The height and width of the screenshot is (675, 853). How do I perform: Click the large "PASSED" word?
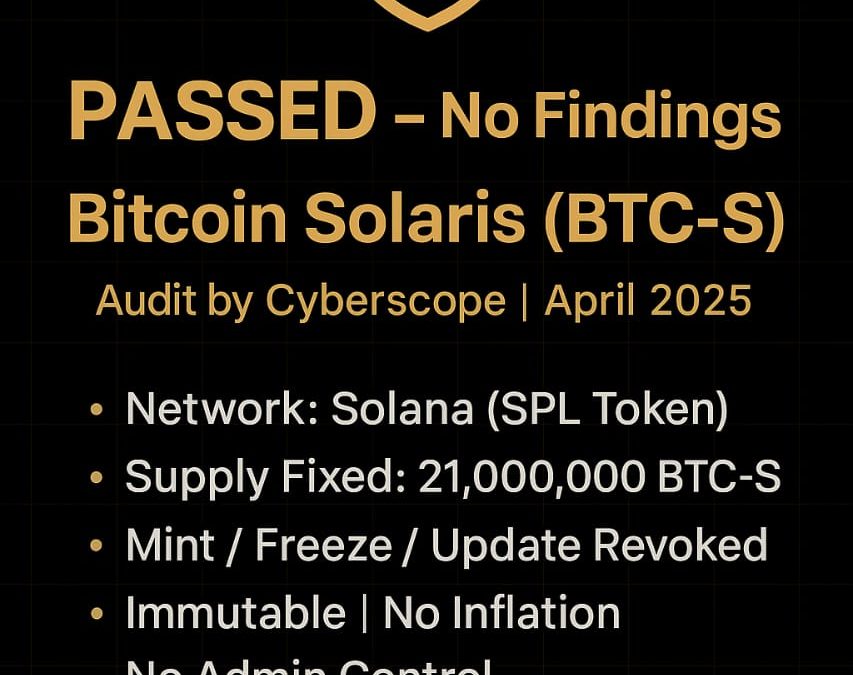tap(221, 113)
